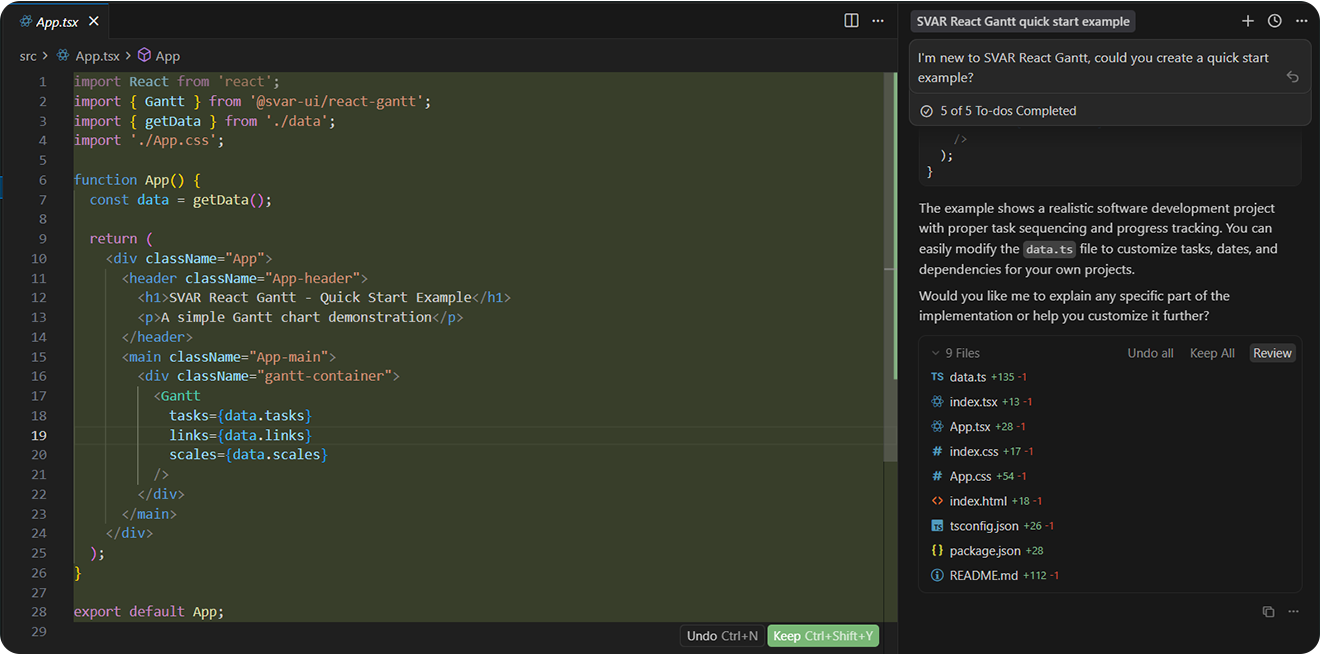Open chat history via the clock icon
Image resolution: width=1320 pixels, height=655 pixels.
click(x=1274, y=20)
